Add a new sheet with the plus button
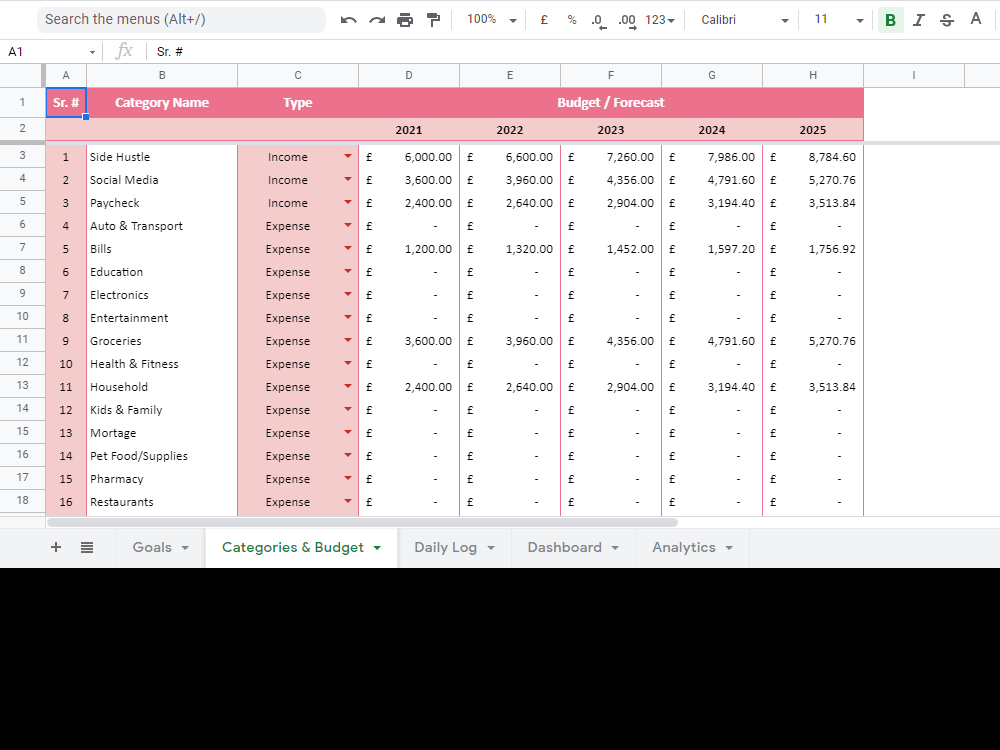The height and width of the screenshot is (750, 1000). click(56, 547)
